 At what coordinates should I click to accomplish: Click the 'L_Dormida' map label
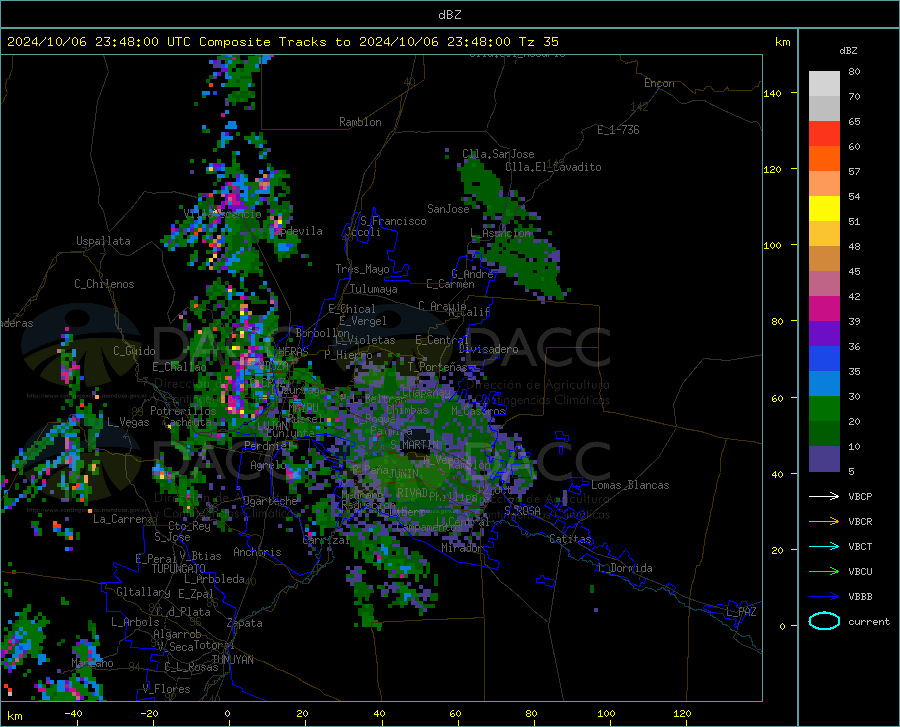[x=625, y=568]
